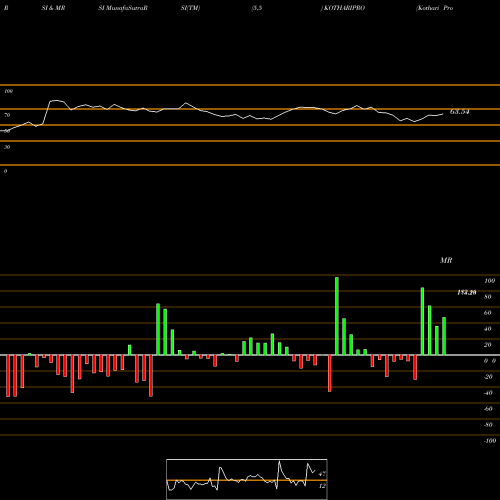
Task: Click the -40 label on MR axis
Action: coord(488,393)
